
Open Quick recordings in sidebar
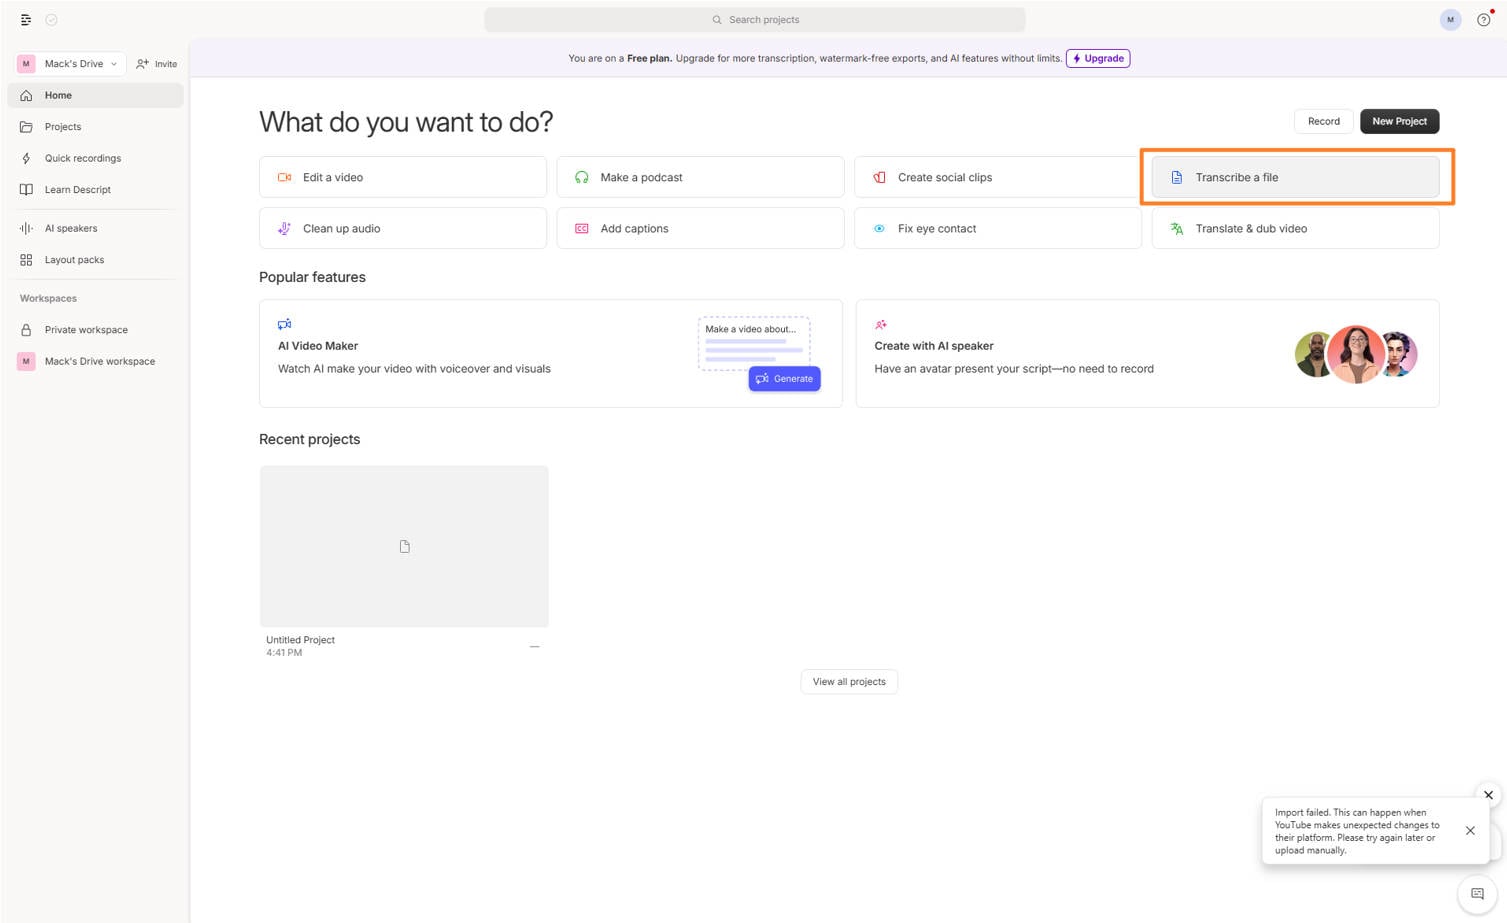pos(96,158)
